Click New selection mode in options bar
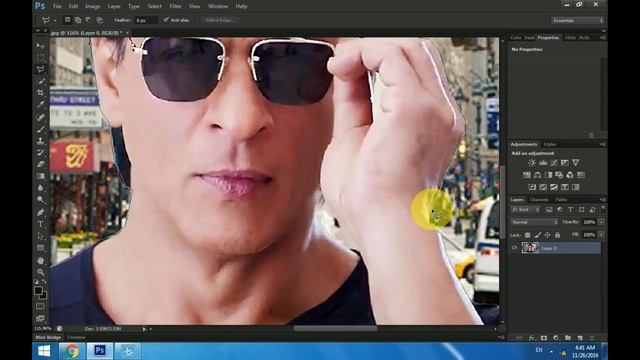The width and height of the screenshot is (640, 360). click(67, 20)
